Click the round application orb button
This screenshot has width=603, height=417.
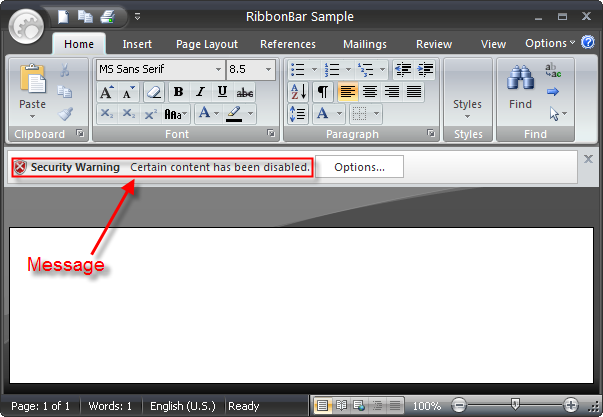(27, 27)
